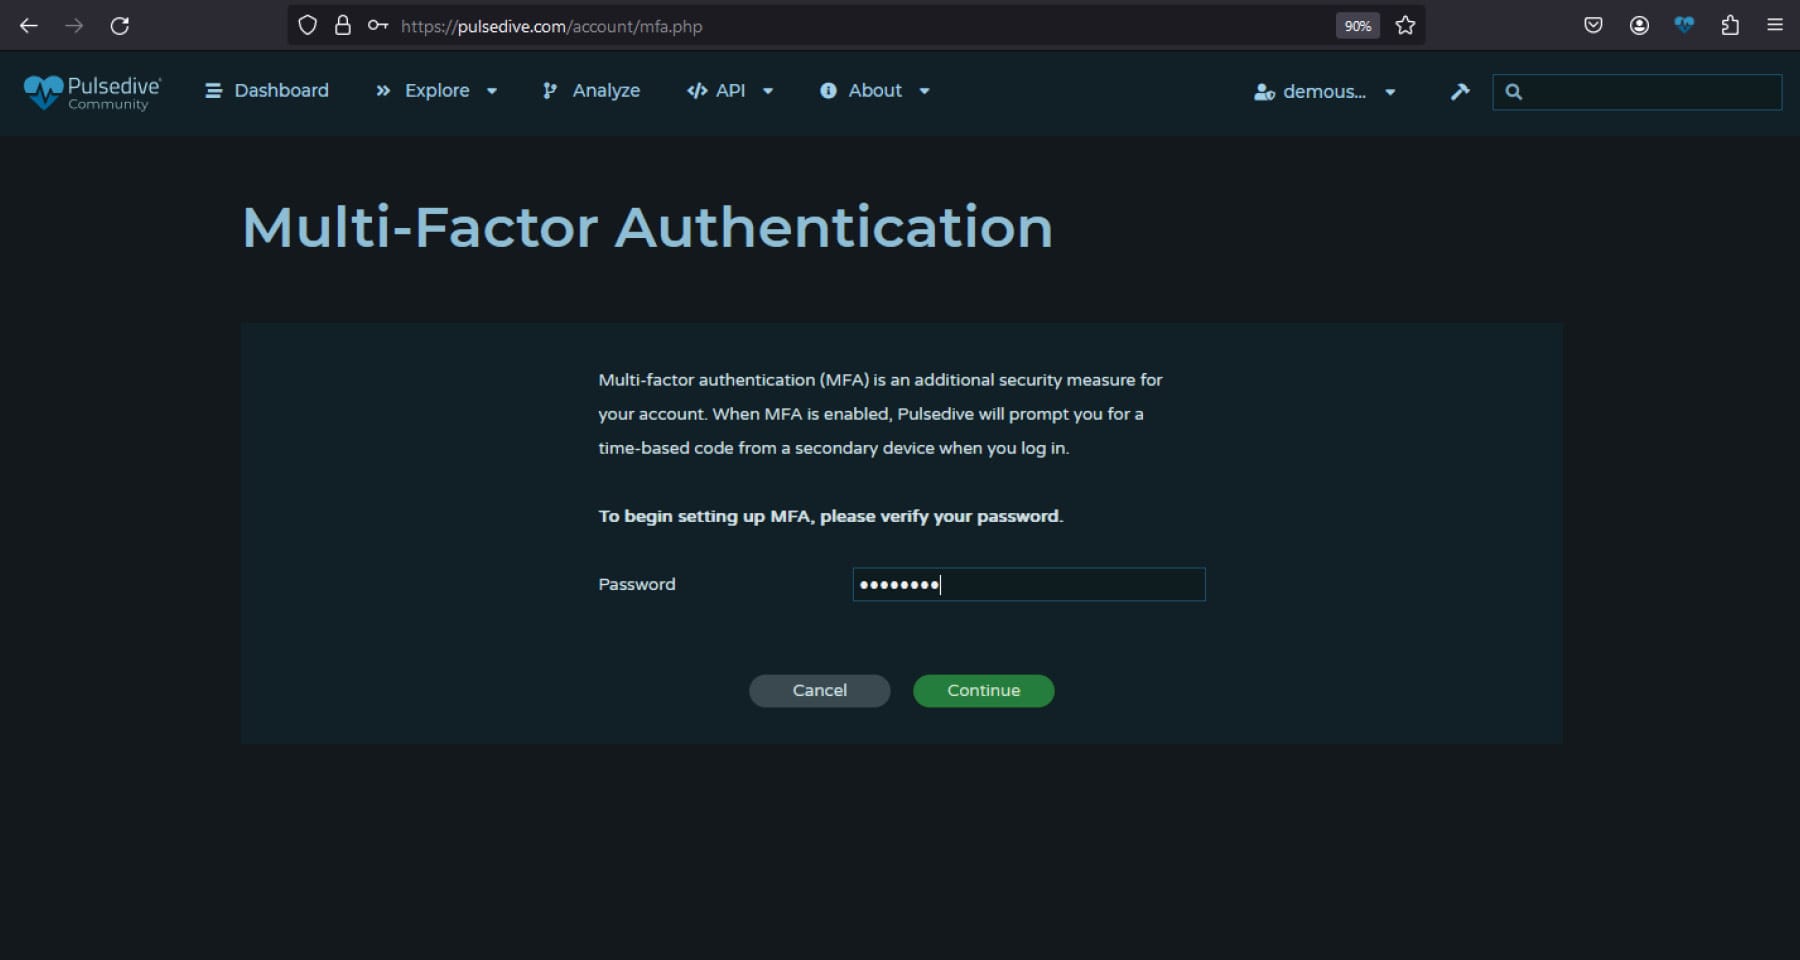Viewport: 1800px width, 960px height.
Task: Open the Firefox account icon
Action: (1639, 26)
